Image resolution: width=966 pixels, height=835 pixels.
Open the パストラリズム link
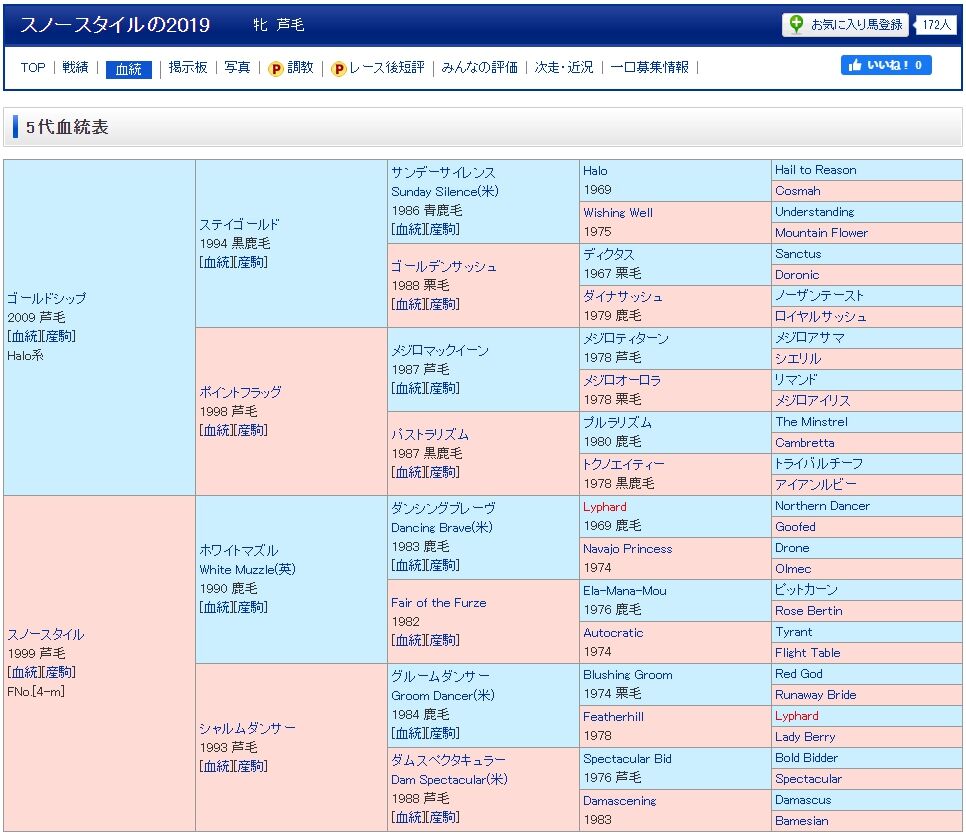coord(430,434)
